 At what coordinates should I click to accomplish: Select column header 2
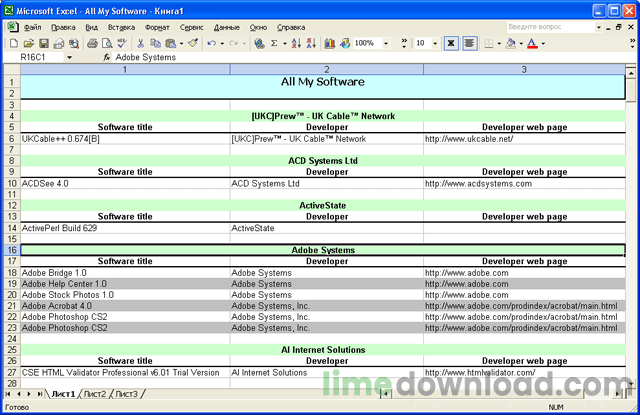pos(327,69)
